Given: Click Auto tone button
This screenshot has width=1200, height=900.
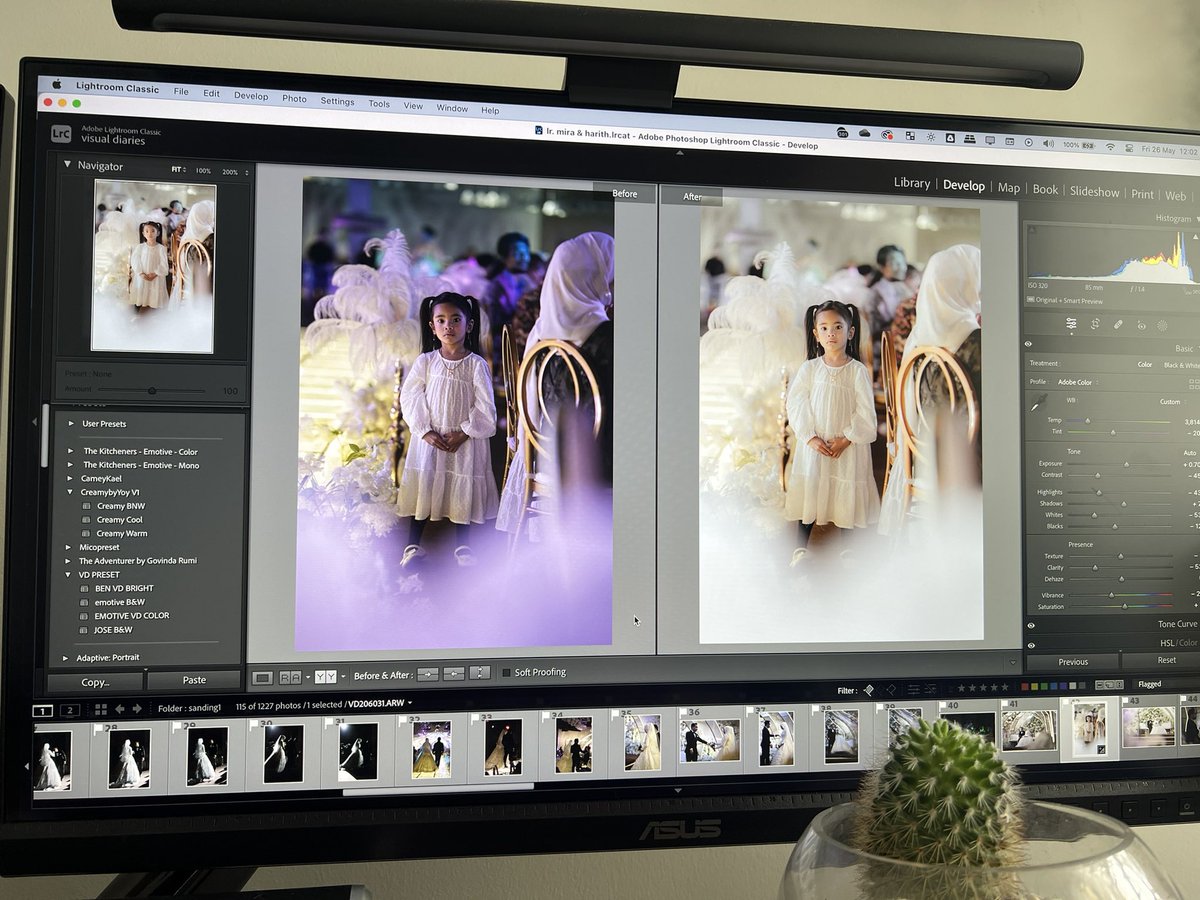Looking at the screenshot, I should pos(1189,453).
